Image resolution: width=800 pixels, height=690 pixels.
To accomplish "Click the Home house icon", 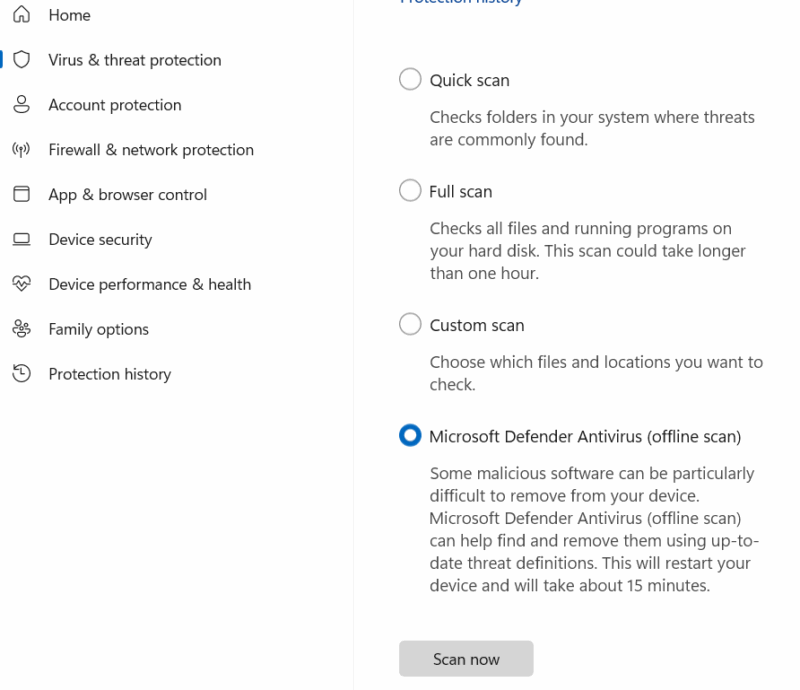I will [x=21, y=15].
